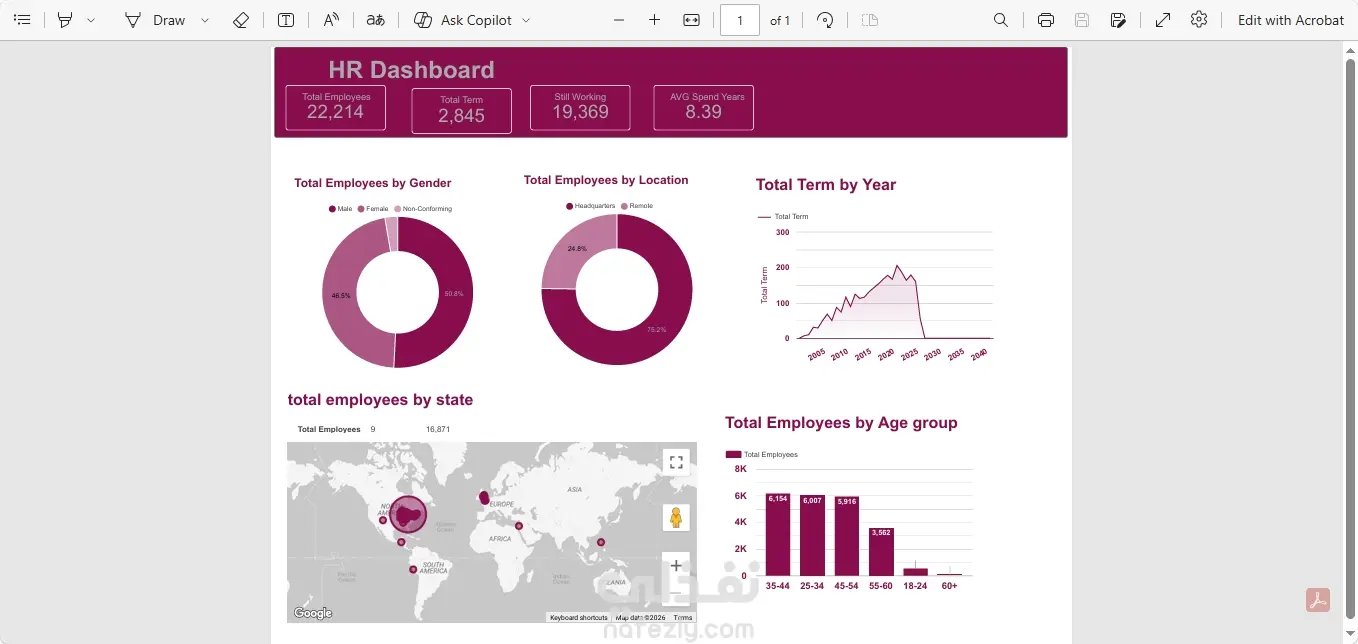Click 'Total Employees by Age group' heading
Image resolution: width=1358 pixels, height=644 pixels.
coord(841,423)
